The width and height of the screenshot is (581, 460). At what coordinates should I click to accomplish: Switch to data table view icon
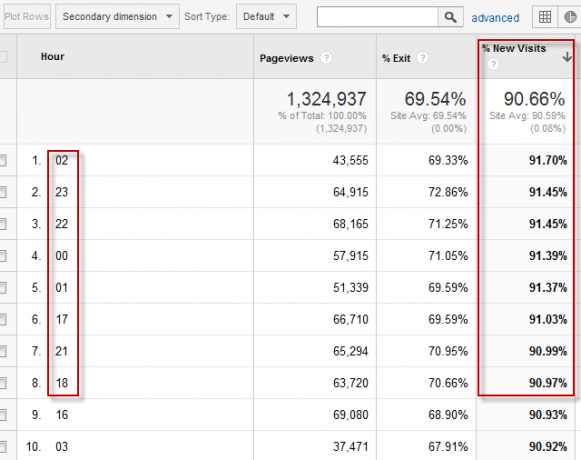click(544, 17)
